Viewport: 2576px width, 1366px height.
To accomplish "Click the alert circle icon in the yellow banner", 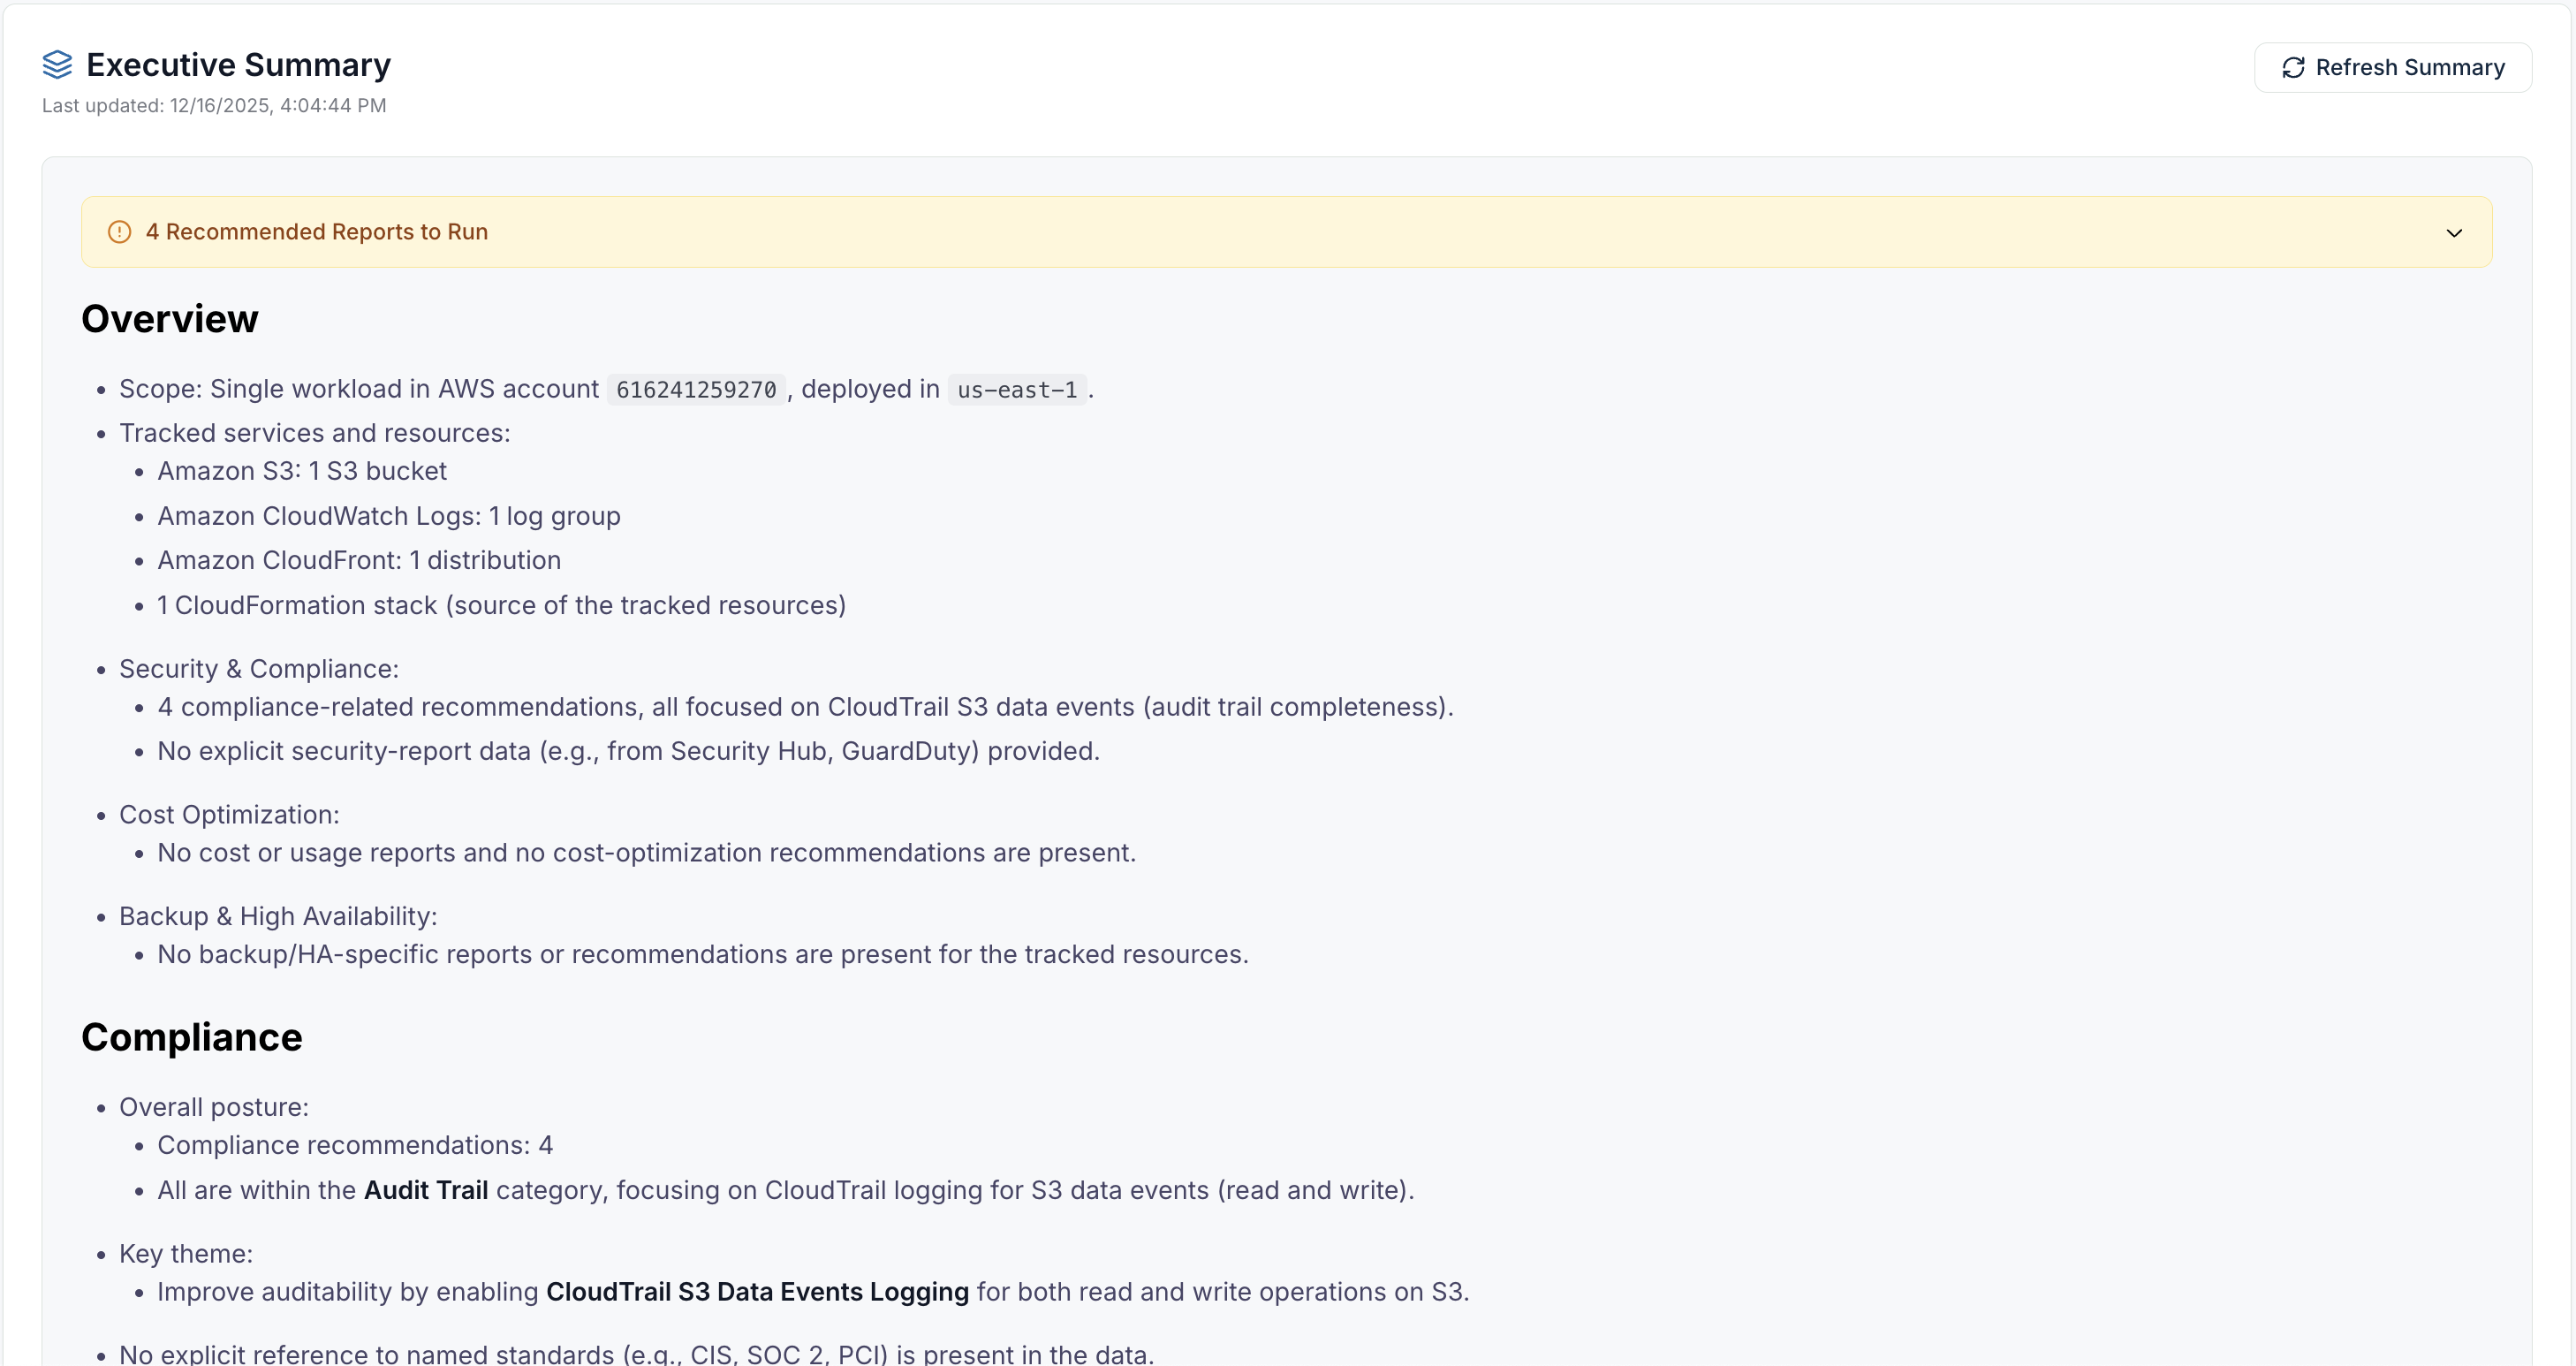I will click(118, 231).
